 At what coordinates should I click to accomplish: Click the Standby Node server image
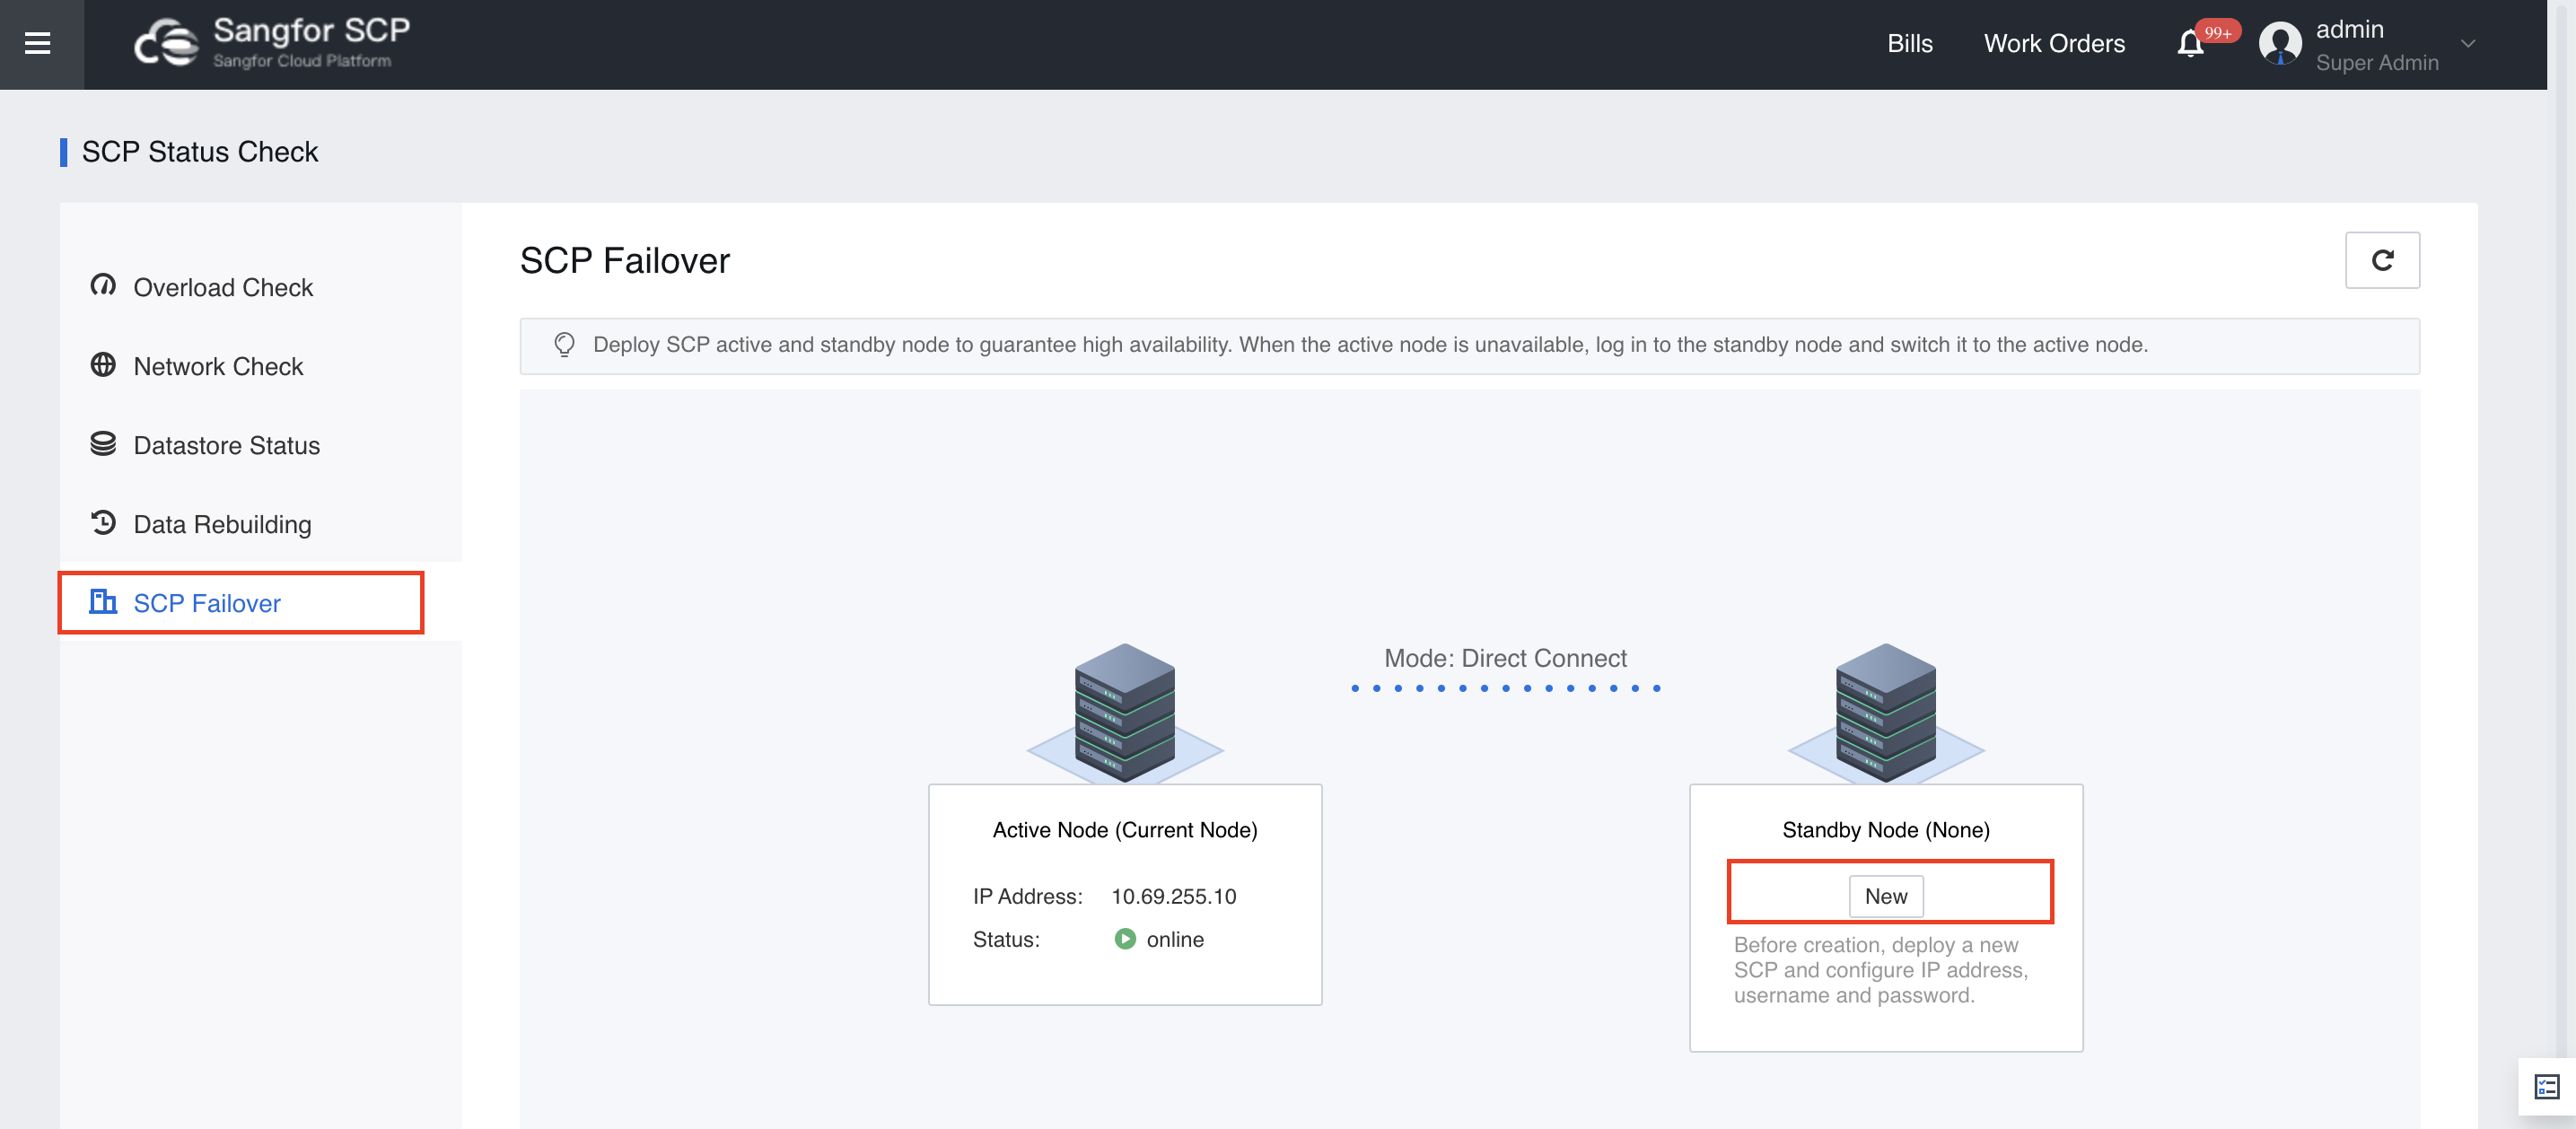tap(1886, 713)
